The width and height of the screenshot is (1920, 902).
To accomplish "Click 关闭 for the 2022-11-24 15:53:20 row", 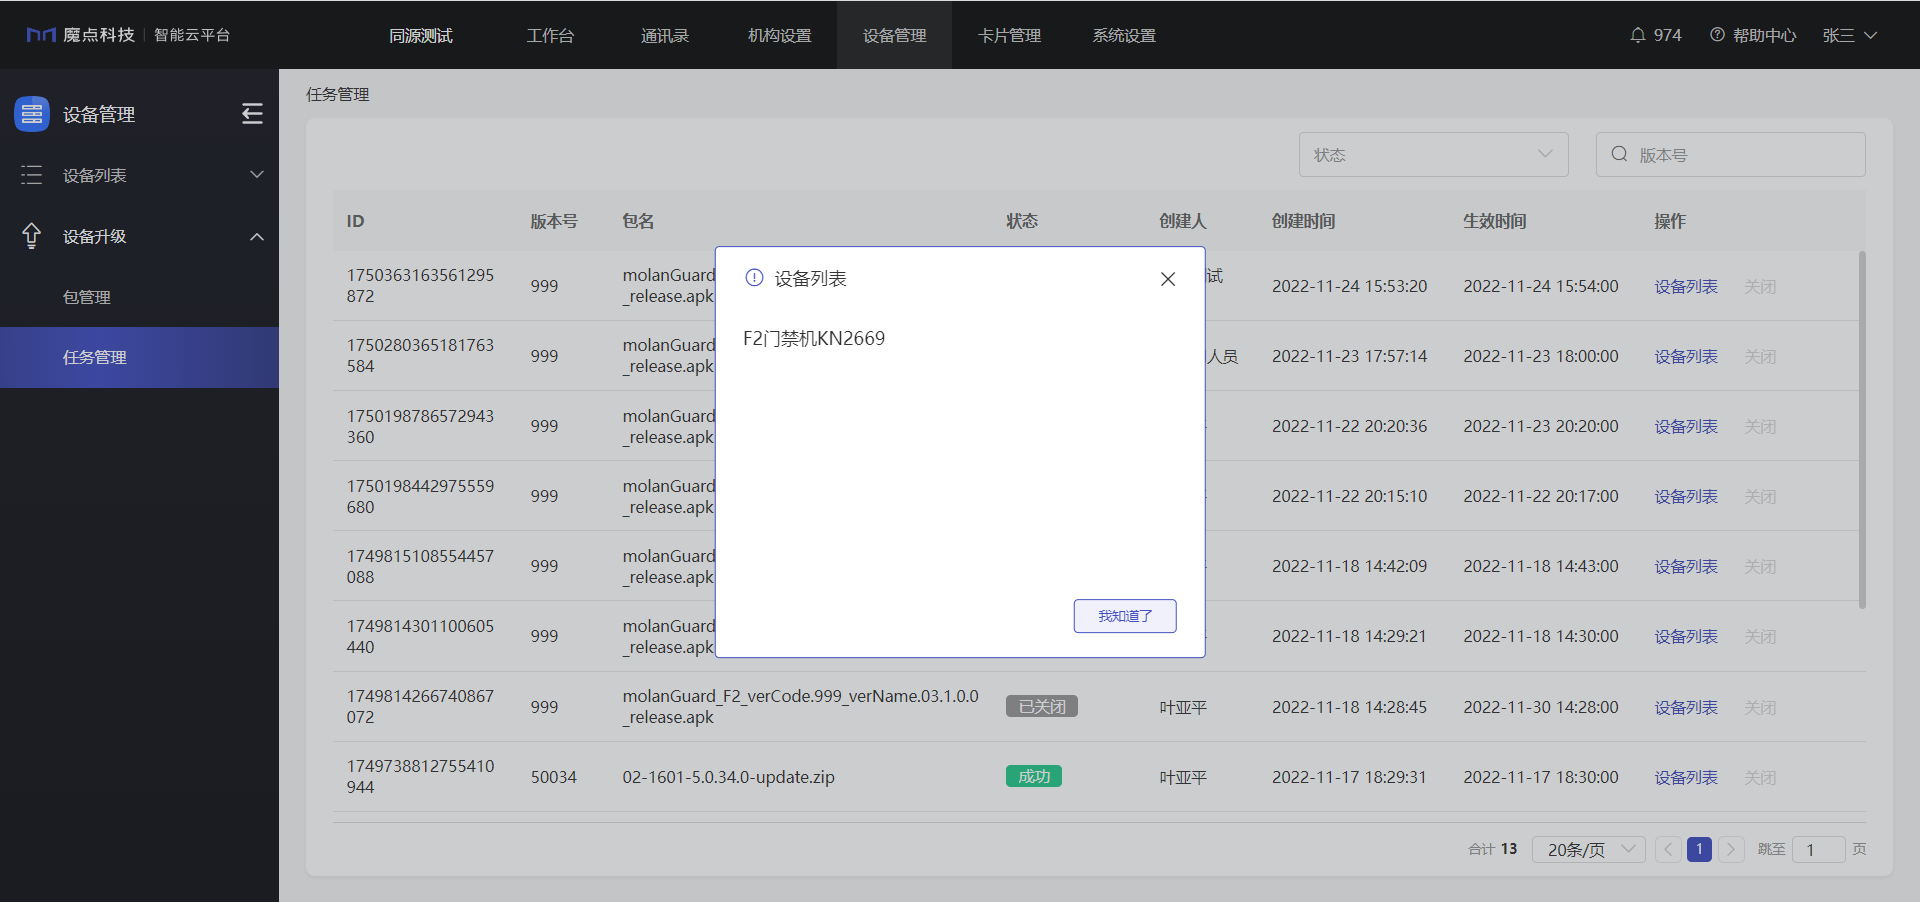I will click(x=1760, y=286).
